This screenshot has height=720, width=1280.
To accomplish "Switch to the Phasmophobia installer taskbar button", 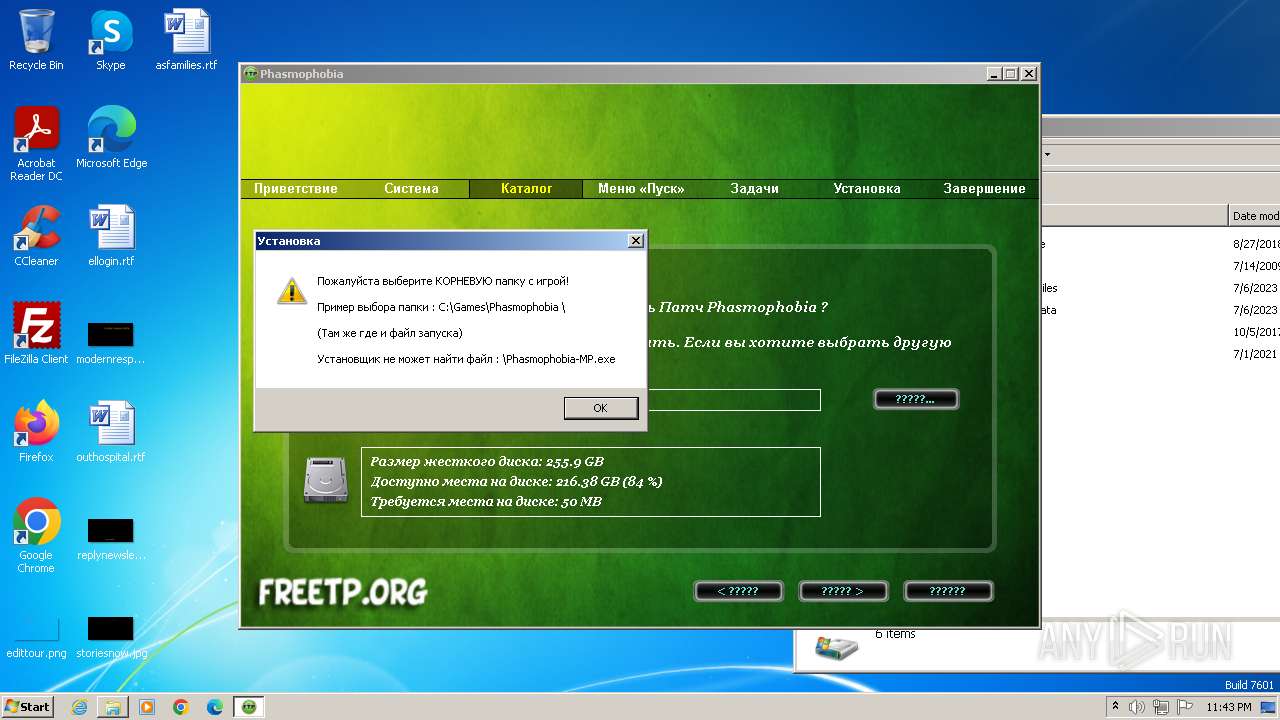I will (249, 707).
